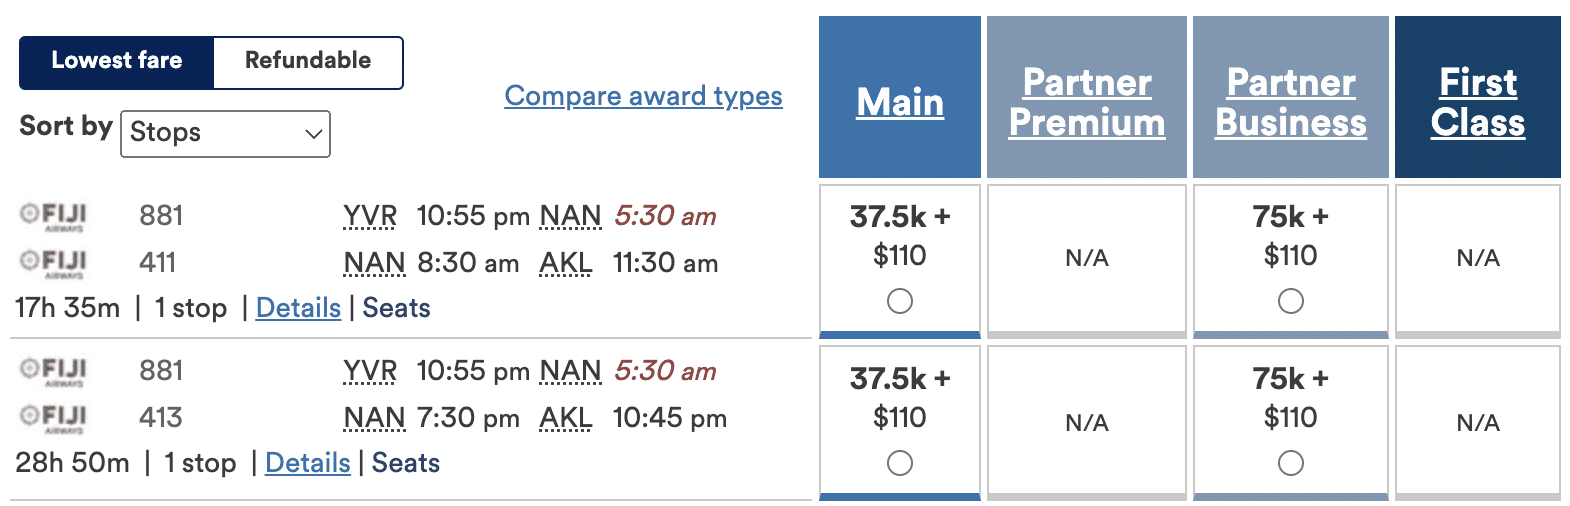Click the Main column header
Image resolution: width=1570 pixels, height=506 pixels.
900,102
